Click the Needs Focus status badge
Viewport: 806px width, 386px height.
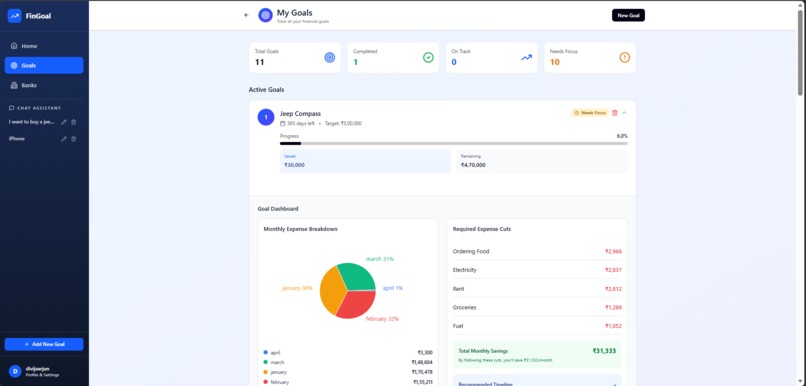pyautogui.click(x=590, y=113)
